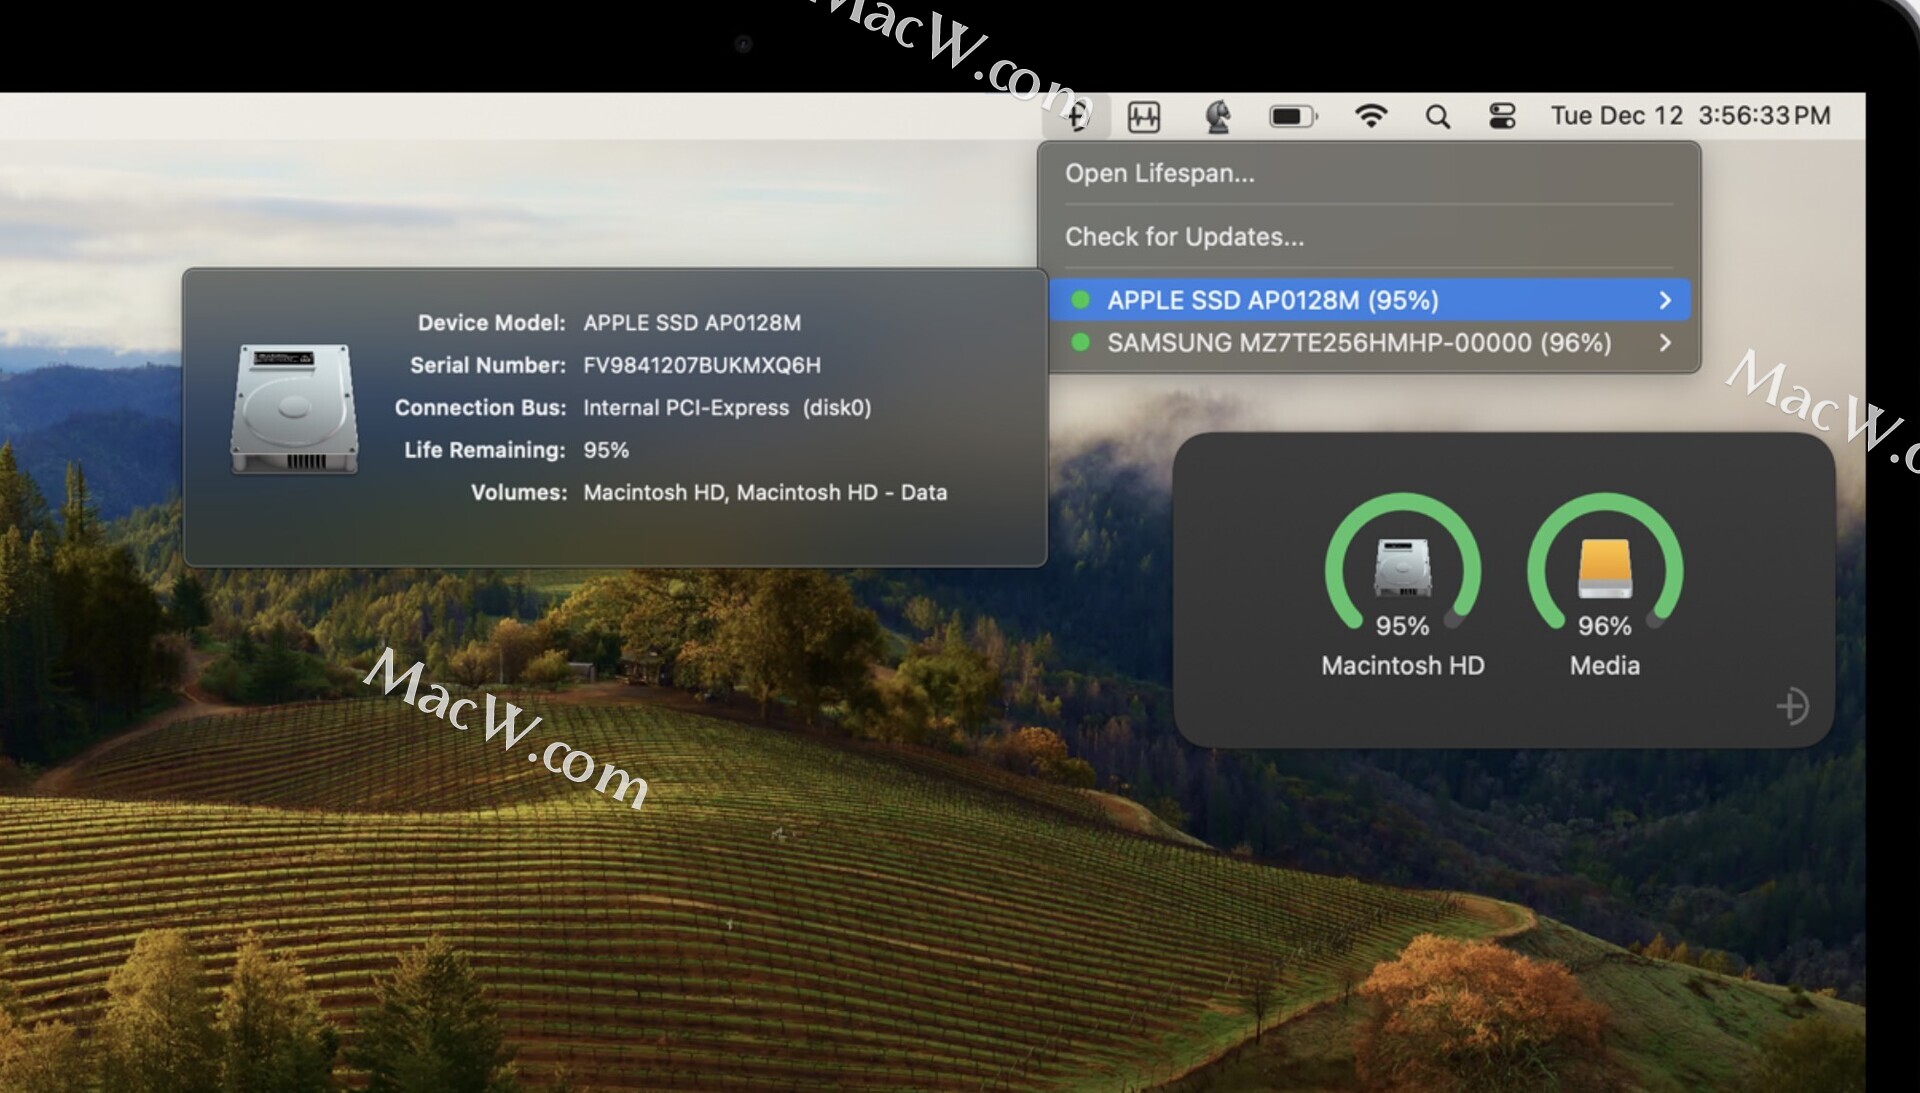Screen dimensions: 1920x1093
Task: Click Internal PCI-Express (disk0) value
Action: [x=727, y=408]
